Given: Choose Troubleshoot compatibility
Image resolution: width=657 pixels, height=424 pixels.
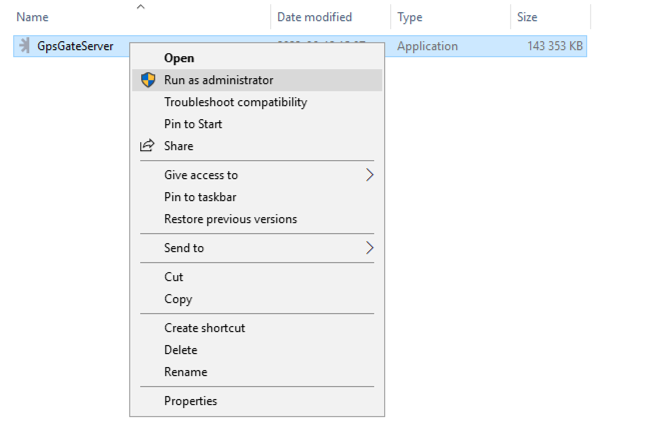Looking at the screenshot, I should click(257, 102).
